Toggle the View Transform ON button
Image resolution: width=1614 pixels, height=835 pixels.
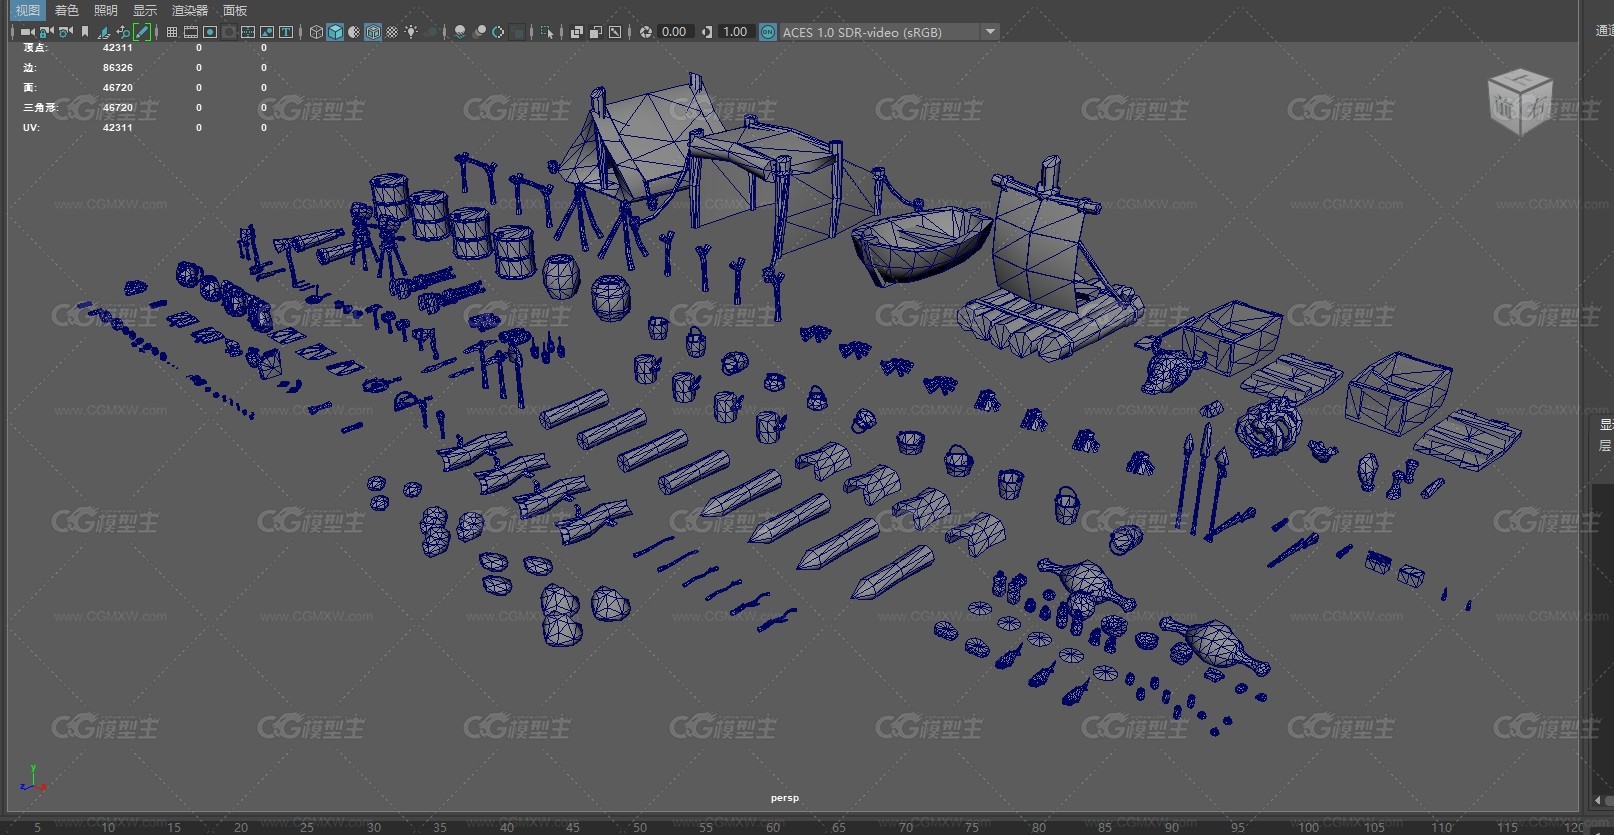click(x=768, y=32)
